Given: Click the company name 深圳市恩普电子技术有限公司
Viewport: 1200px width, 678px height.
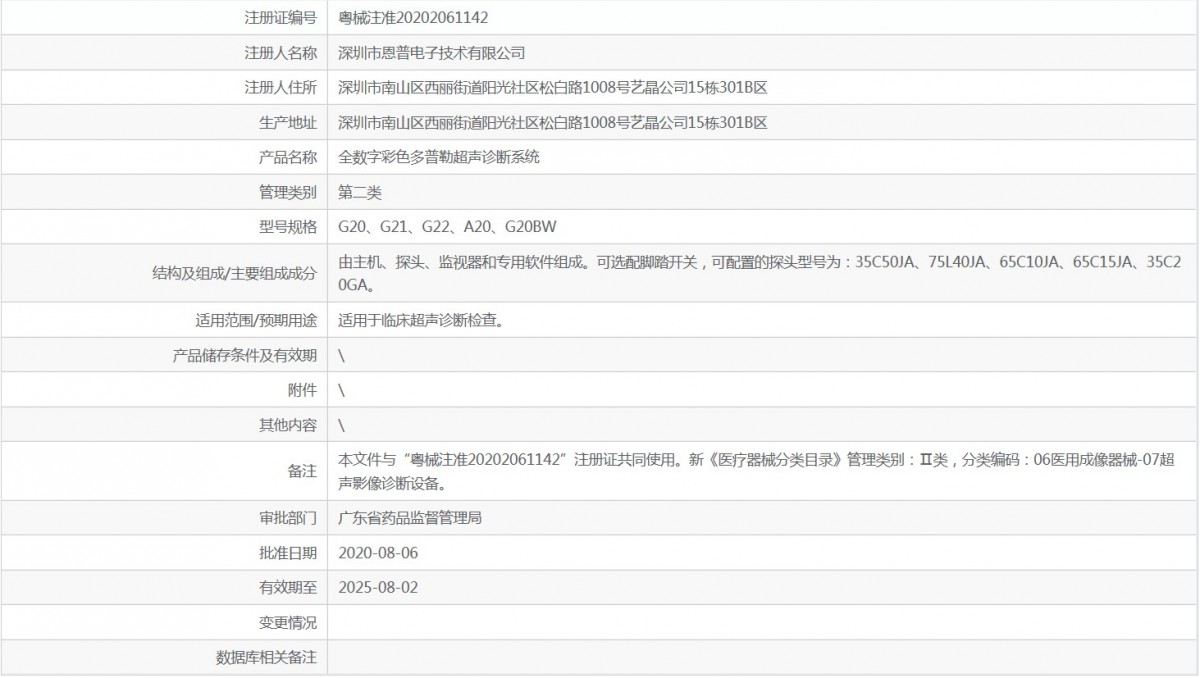Looking at the screenshot, I should (x=432, y=53).
